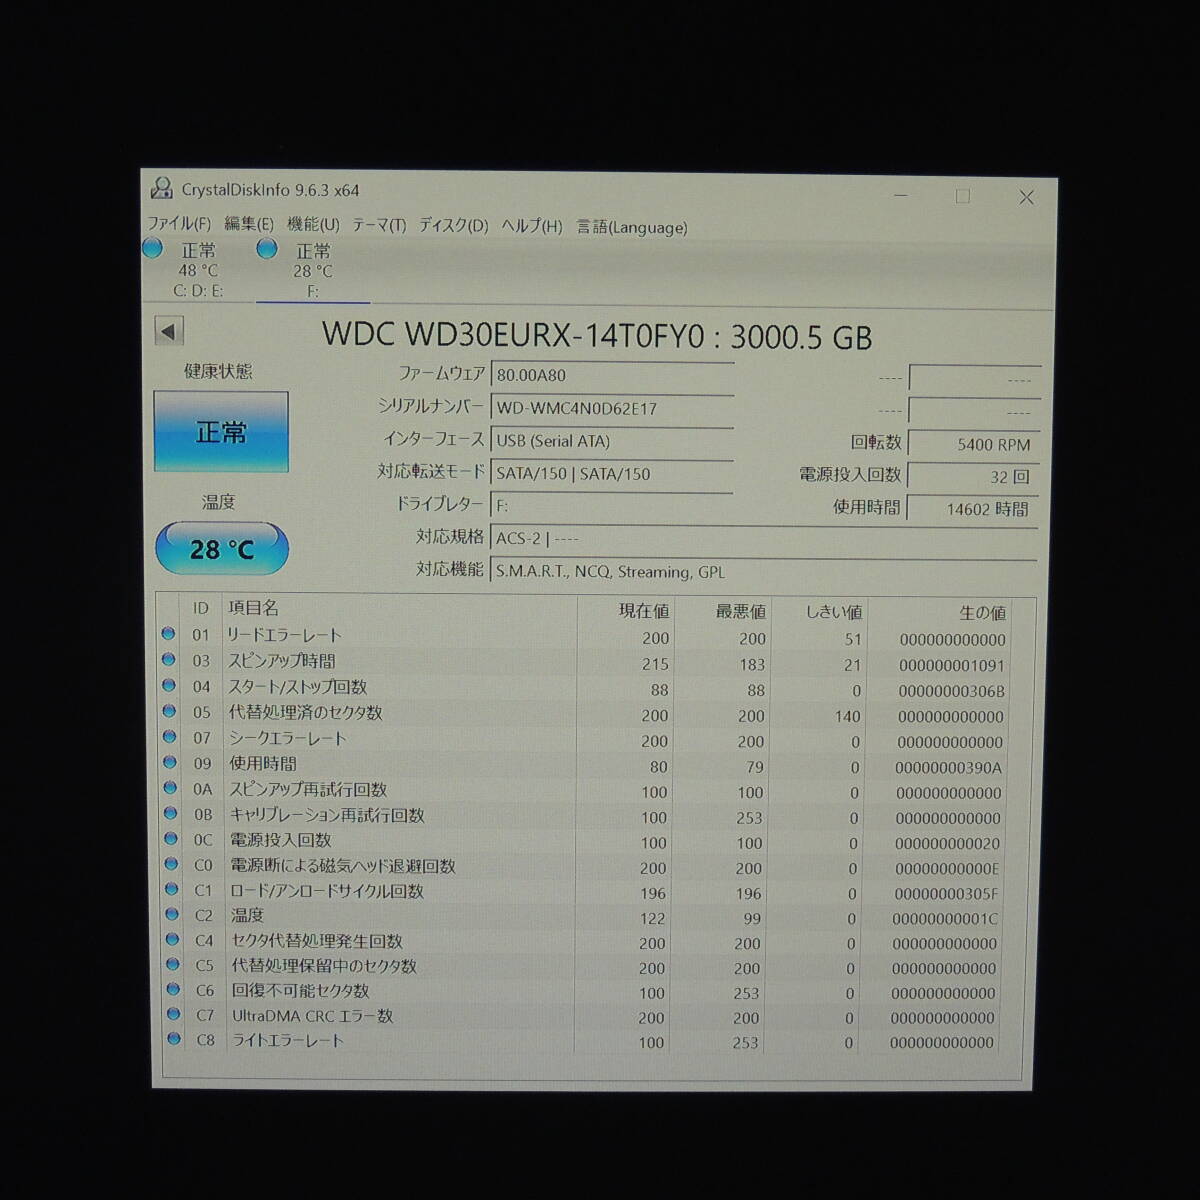The image size is (1200, 1200).
Task: Select the 代替処理済のセクタ数 attribute name
Action: coord(305,713)
